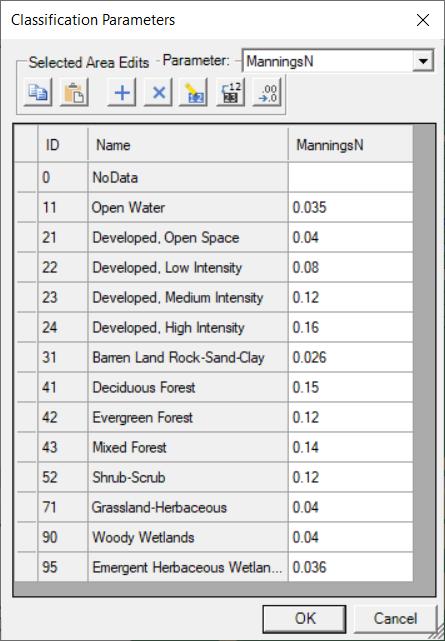Edit the 0.036 MannингsN value
Image resolution: width=445 pixels, height=641 pixels.
(x=351, y=567)
